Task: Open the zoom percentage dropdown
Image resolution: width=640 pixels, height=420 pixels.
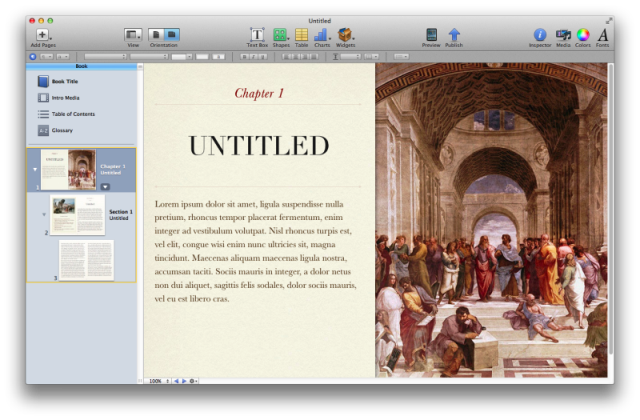Action: click(x=159, y=381)
